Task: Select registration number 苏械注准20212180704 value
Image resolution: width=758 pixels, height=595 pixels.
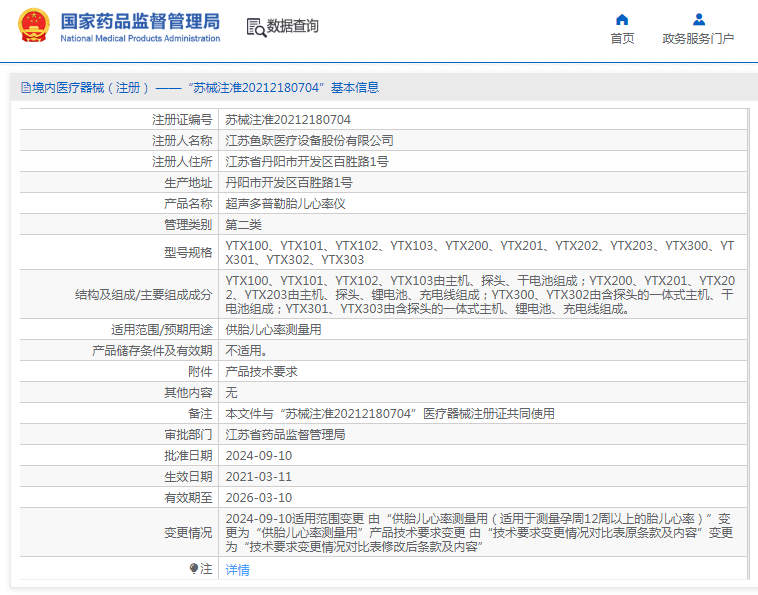Action: tap(288, 119)
